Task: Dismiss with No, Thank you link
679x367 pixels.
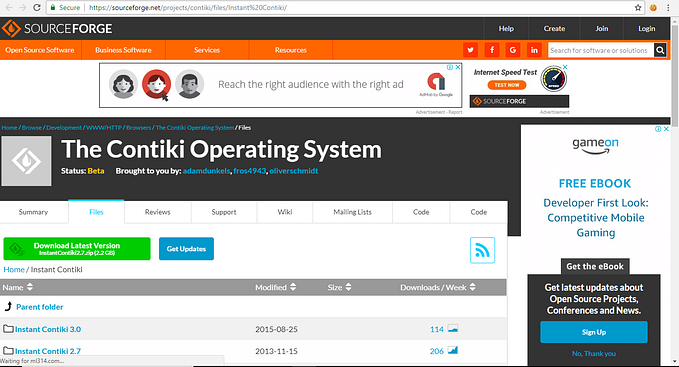Action: point(594,354)
